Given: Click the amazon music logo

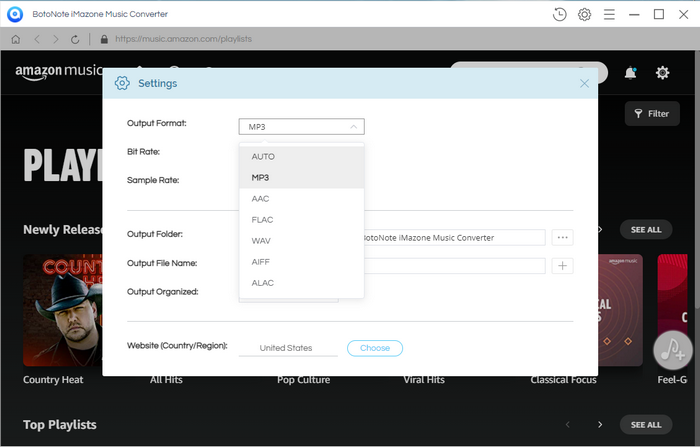Looking at the screenshot, I should (59, 72).
